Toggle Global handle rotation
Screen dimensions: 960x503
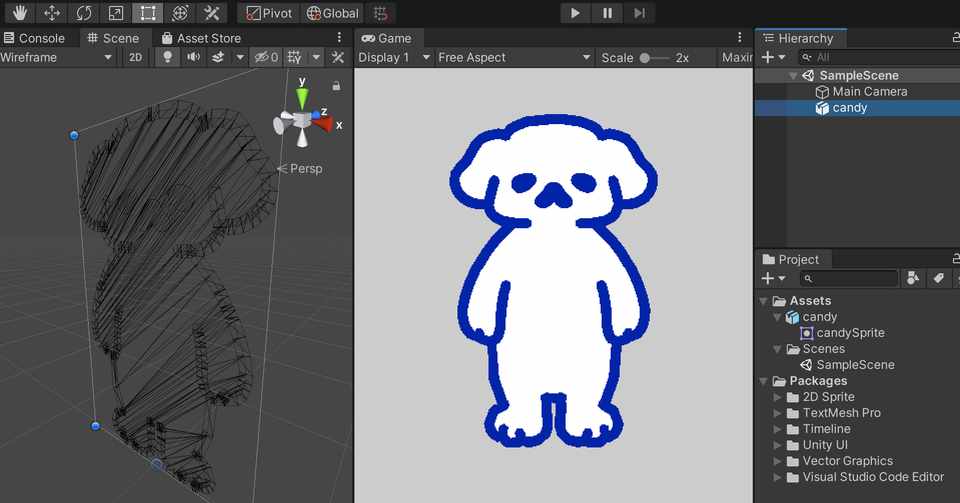point(332,13)
